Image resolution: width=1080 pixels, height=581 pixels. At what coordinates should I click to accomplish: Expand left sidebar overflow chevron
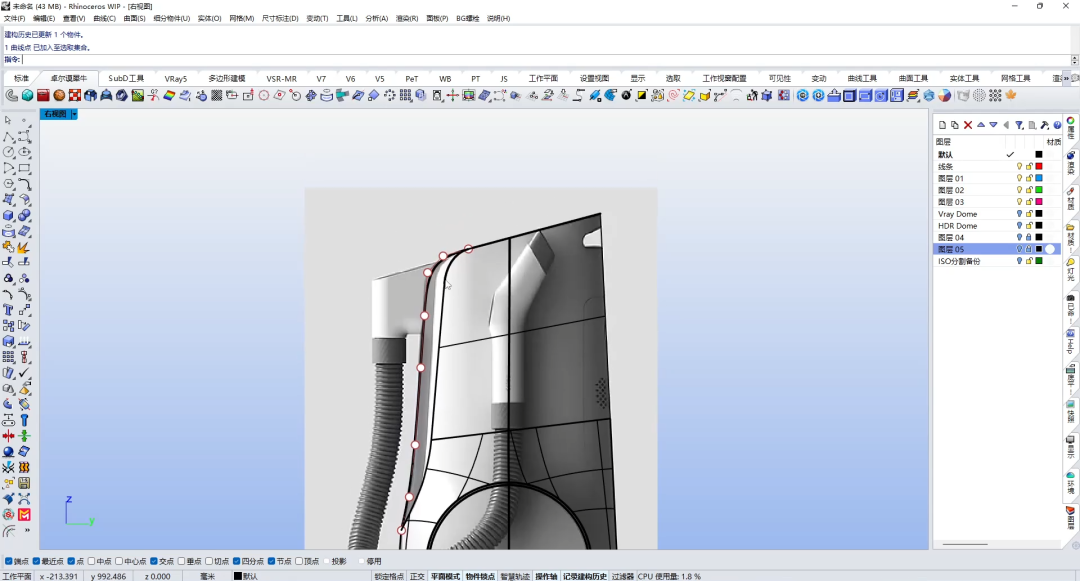(27, 531)
